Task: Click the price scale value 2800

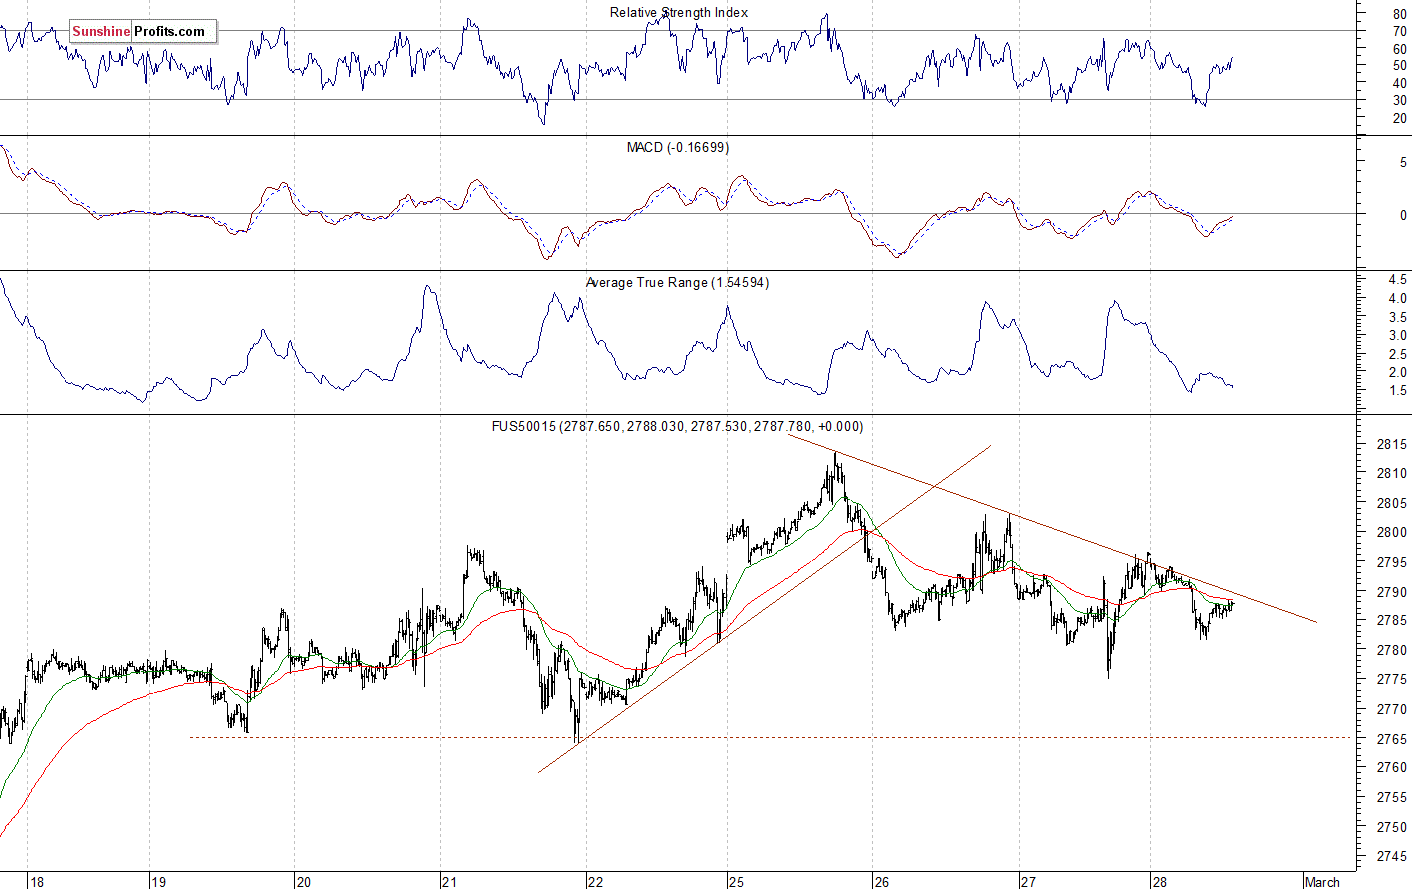Action: tap(1392, 532)
